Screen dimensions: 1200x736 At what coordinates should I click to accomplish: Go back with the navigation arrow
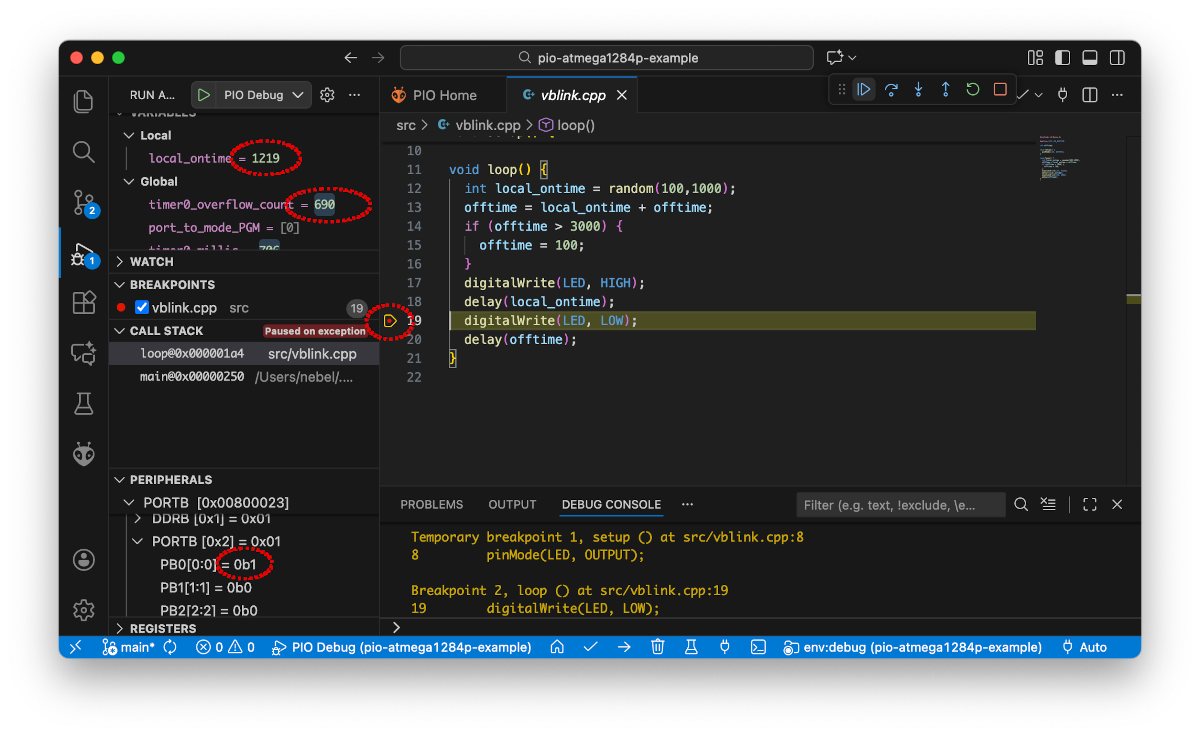coord(350,58)
